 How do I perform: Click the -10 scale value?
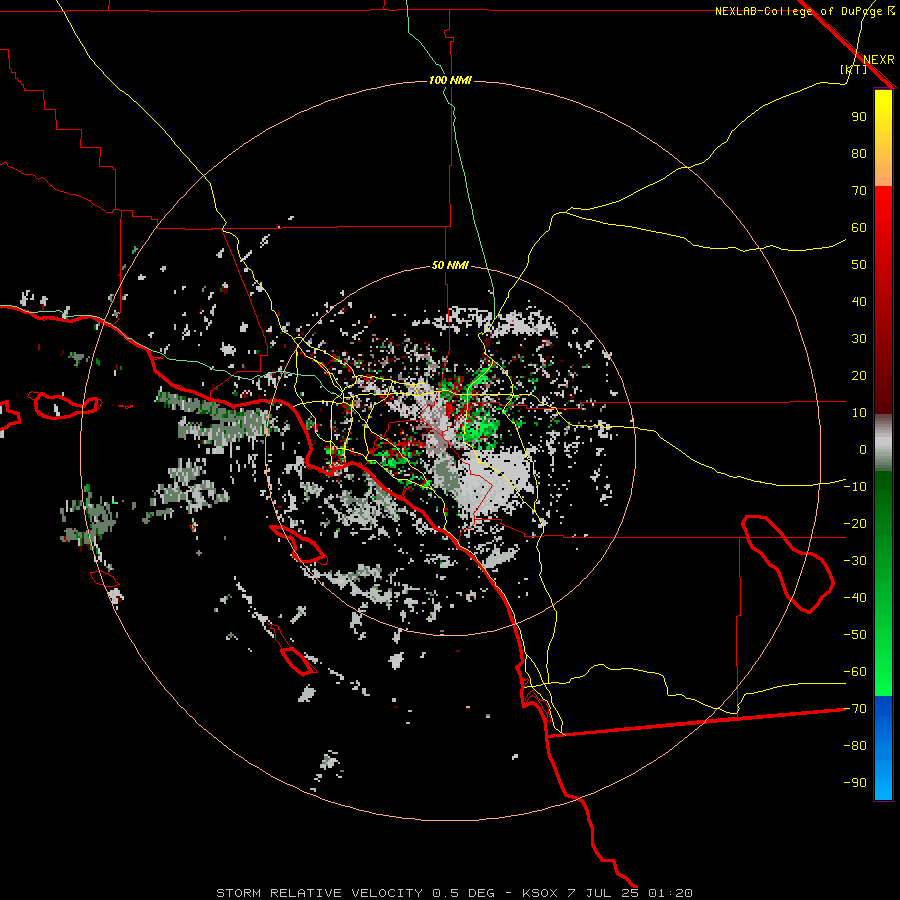coord(855,487)
